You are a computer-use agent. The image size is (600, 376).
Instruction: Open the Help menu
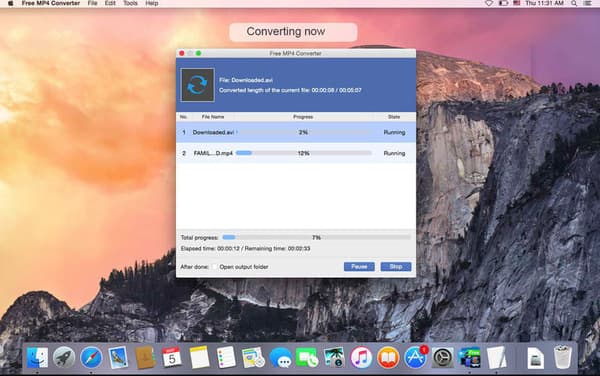coord(152,3)
